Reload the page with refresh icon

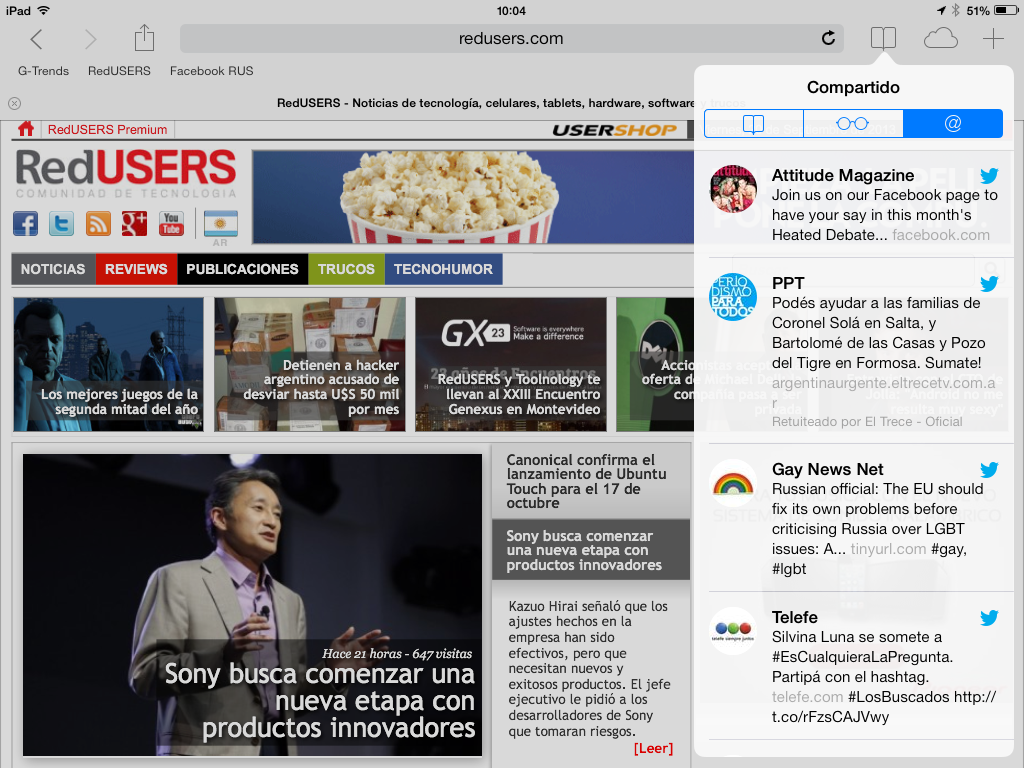[x=828, y=38]
